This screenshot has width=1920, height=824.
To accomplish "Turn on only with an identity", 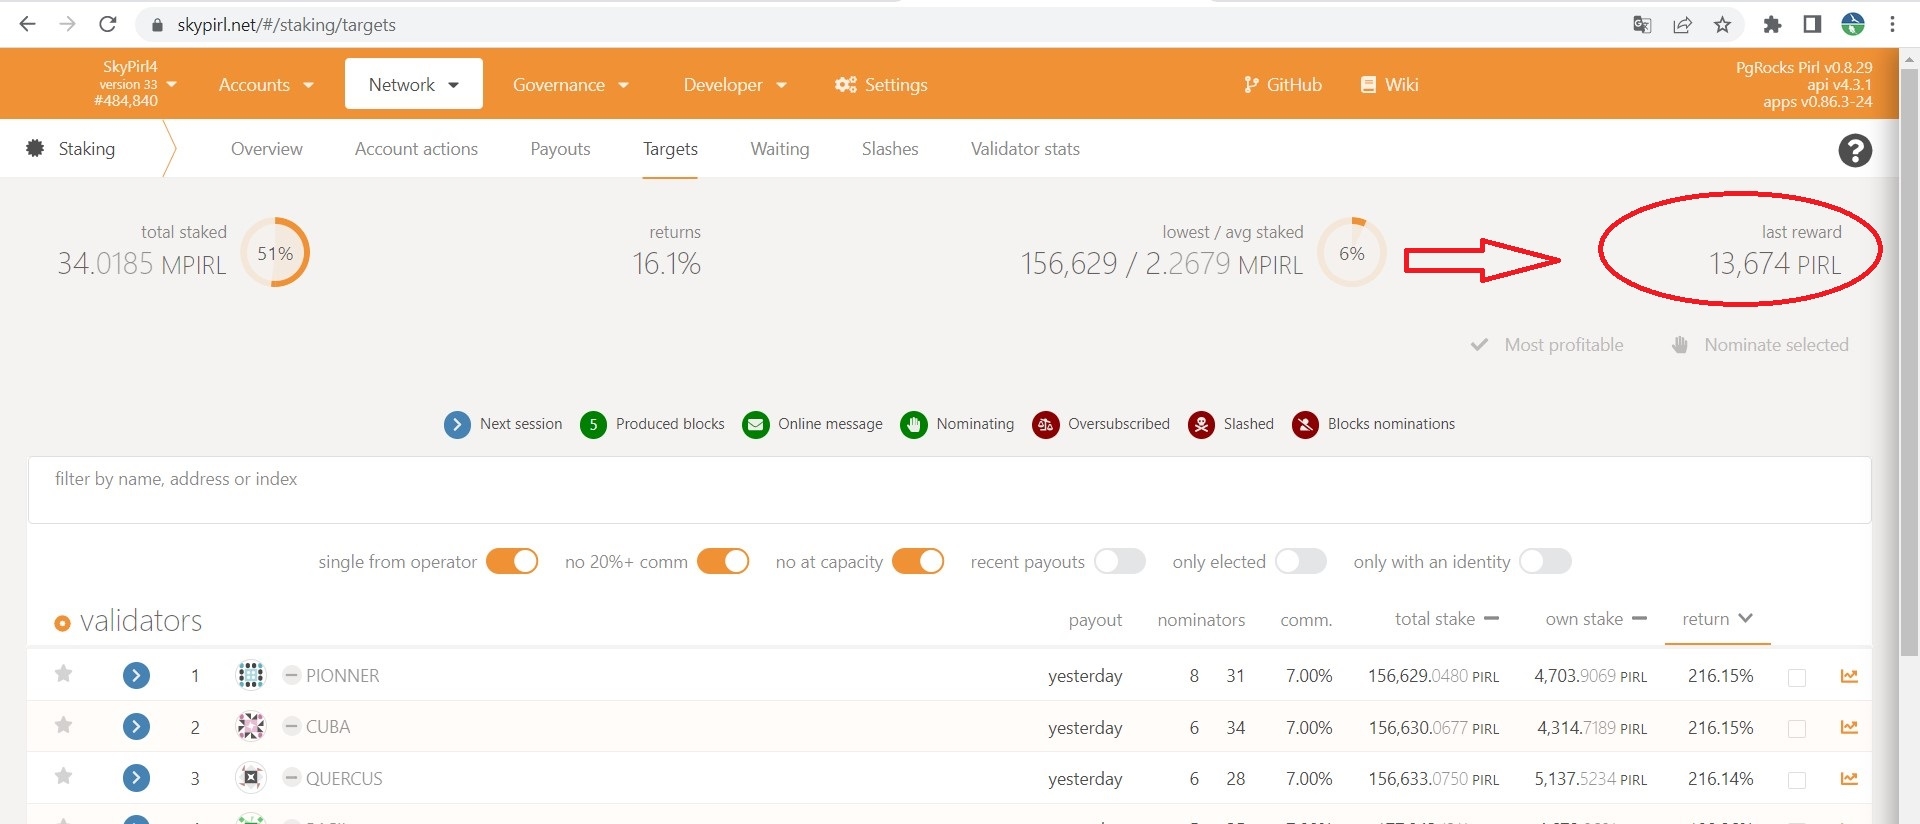I will coord(1545,561).
